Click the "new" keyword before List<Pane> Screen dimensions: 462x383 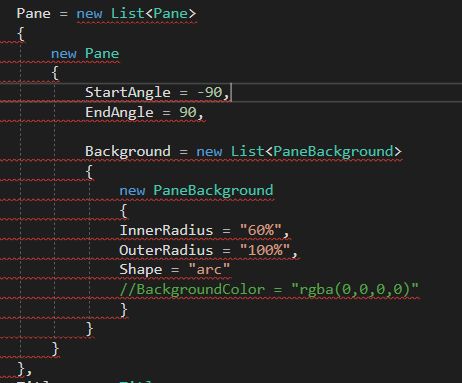tap(89, 14)
